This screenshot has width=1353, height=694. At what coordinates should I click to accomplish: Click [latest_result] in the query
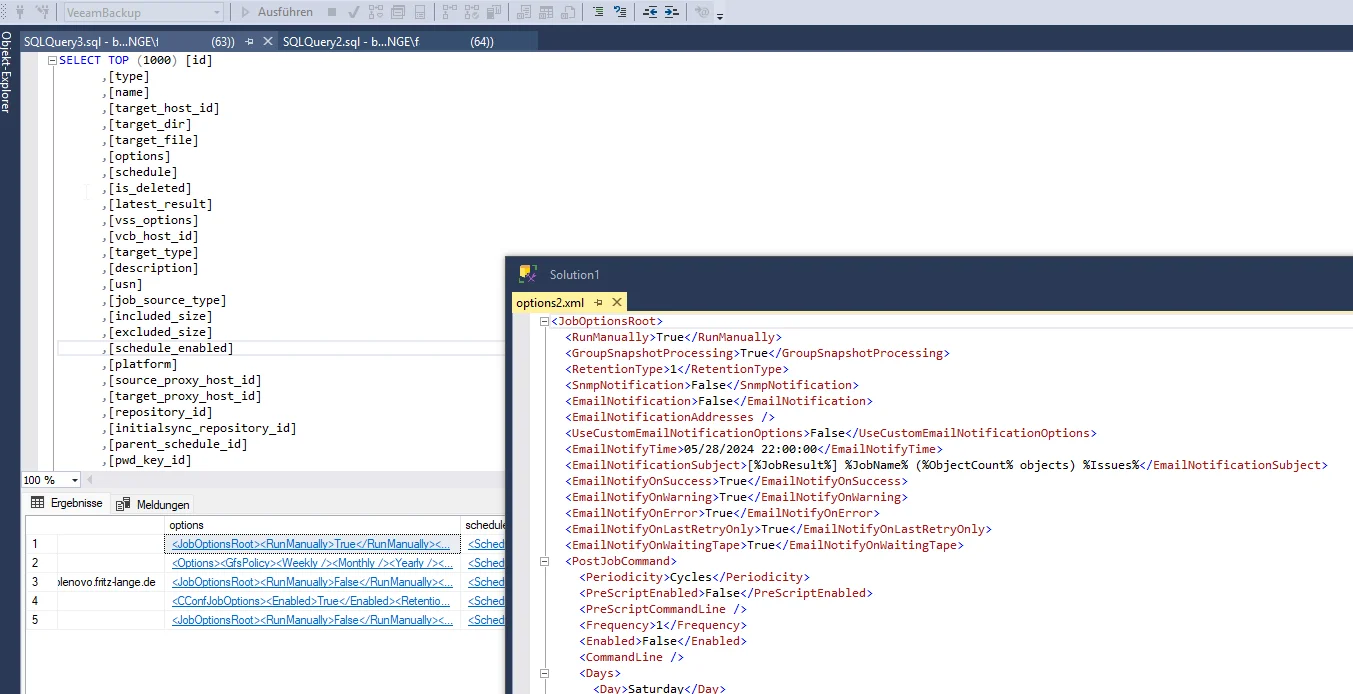(160, 204)
